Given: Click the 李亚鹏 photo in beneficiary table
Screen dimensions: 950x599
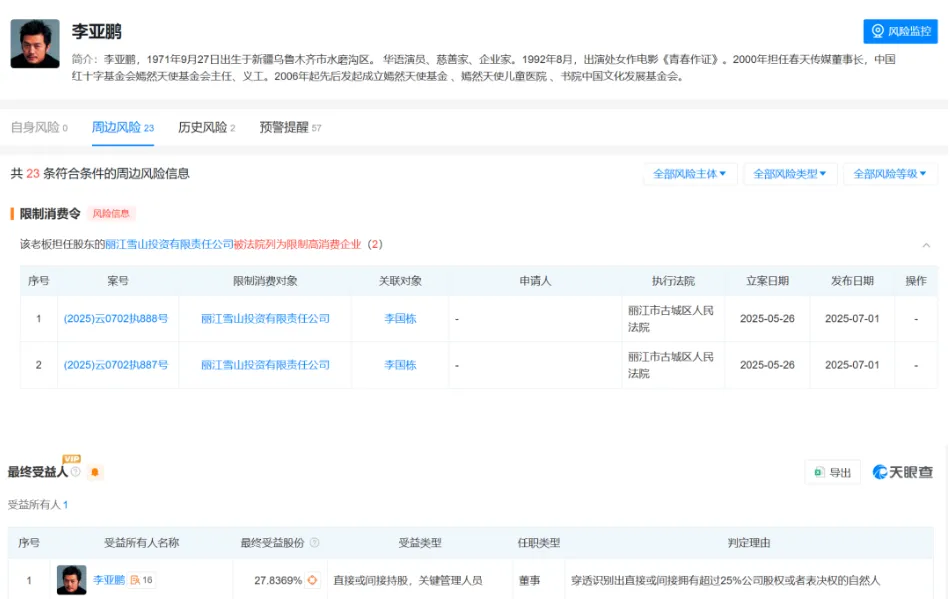Looking at the screenshot, I should click(71, 580).
